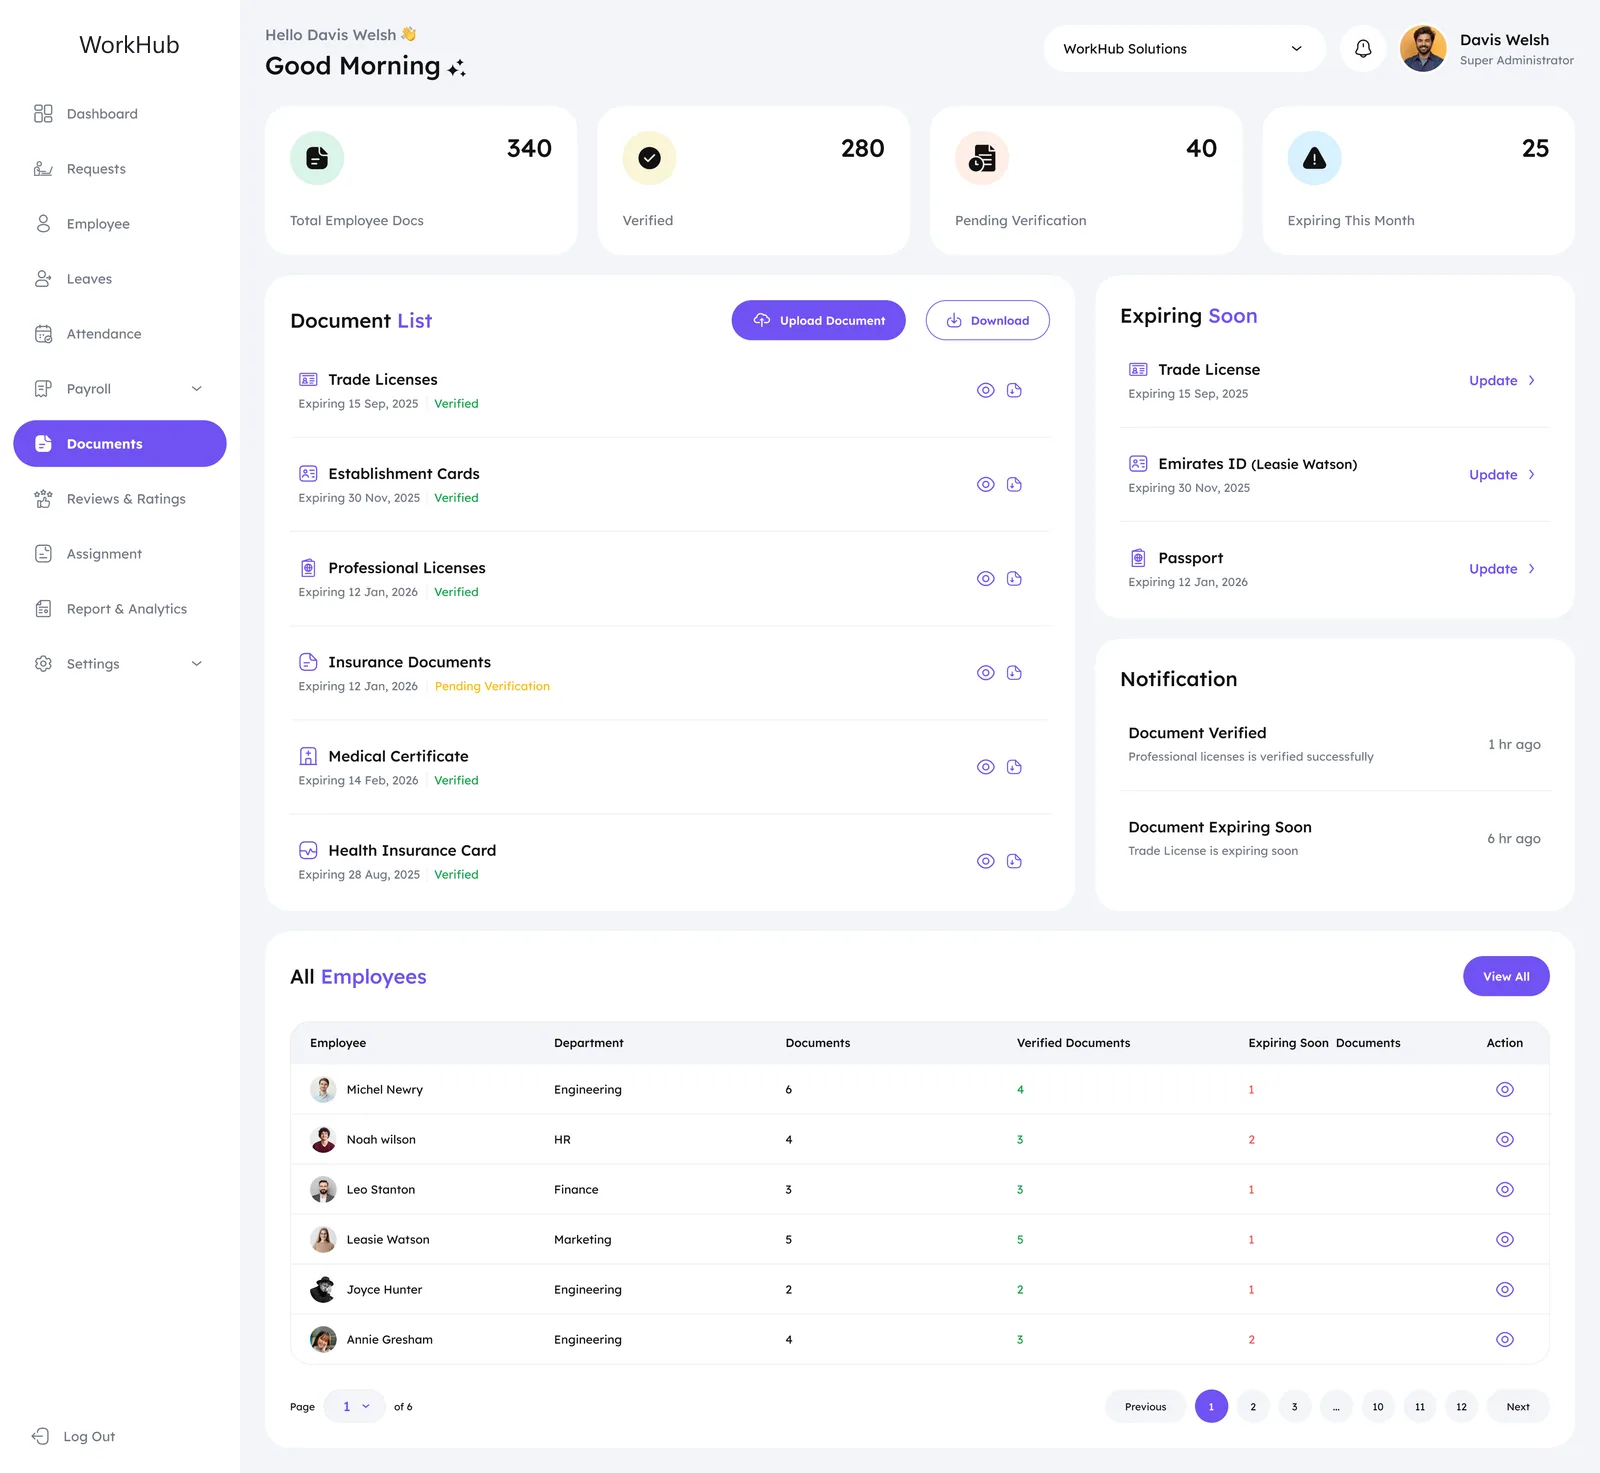Open Report & Analytics in the sidebar
Image resolution: width=1600 pixels, height=1473 pixels.
point(120,609)
